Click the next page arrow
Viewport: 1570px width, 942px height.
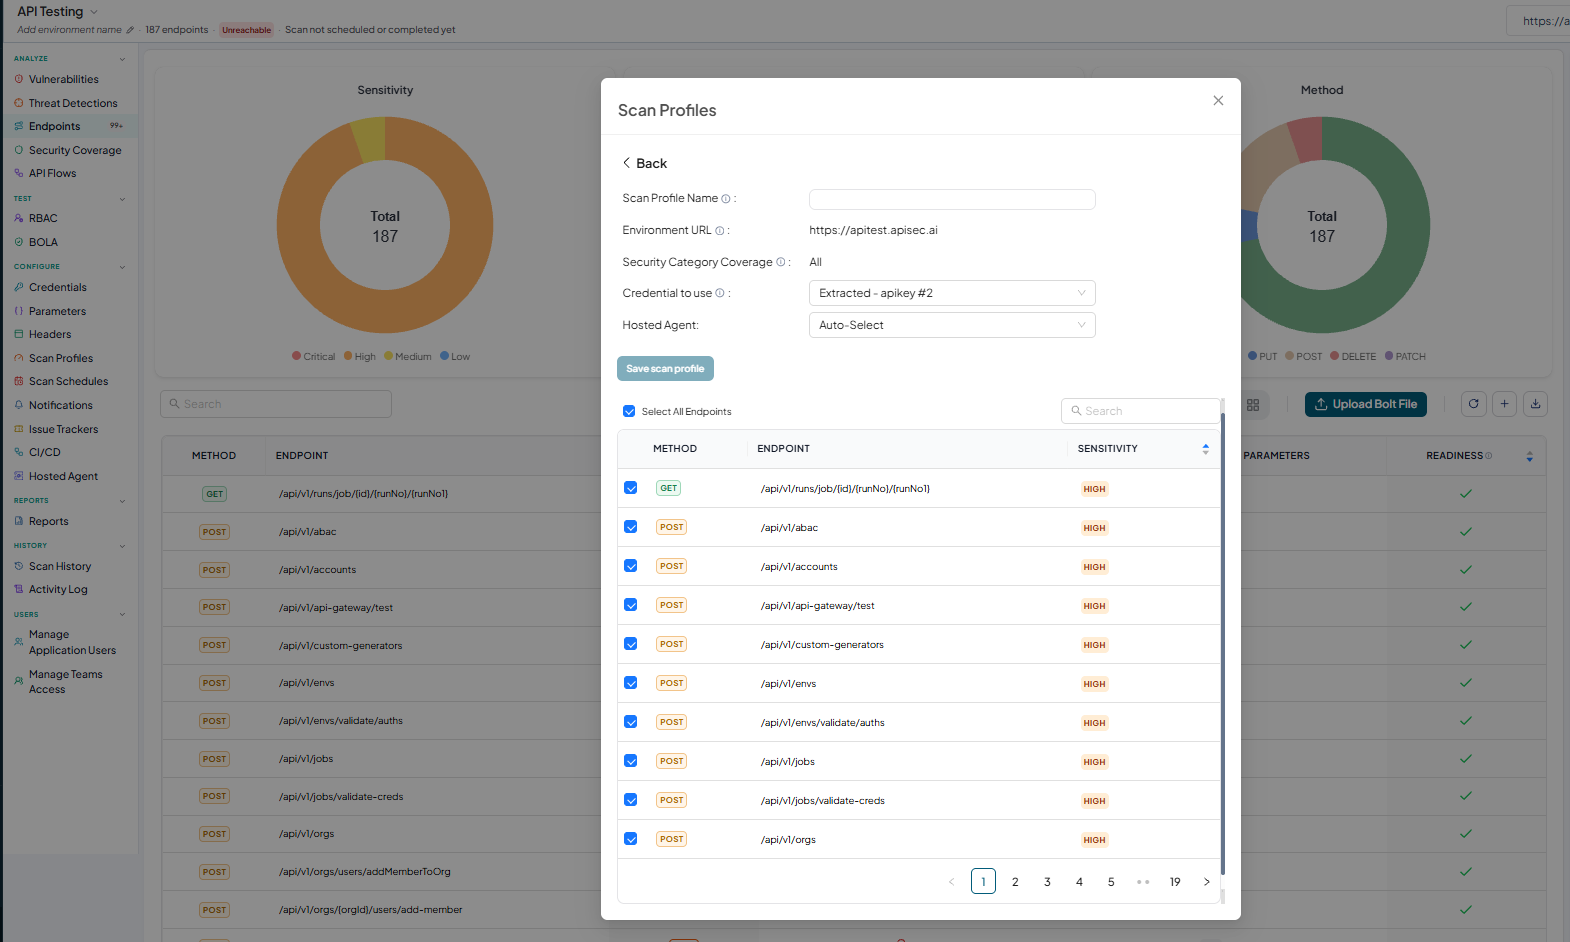coord(1207,882)
